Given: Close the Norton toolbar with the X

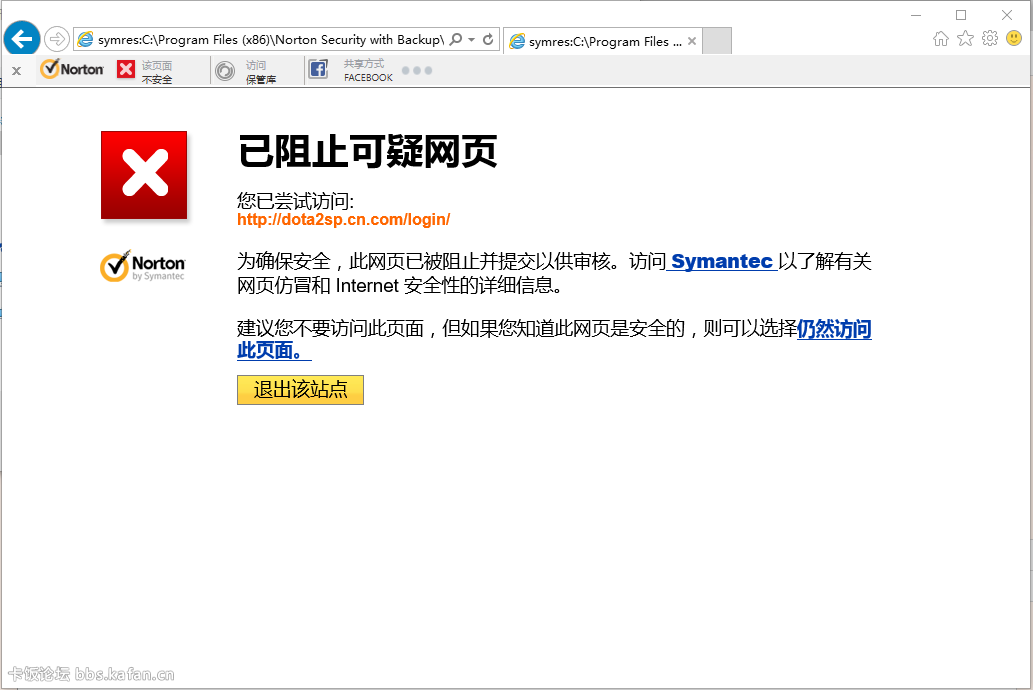Looking at the screenshot, I should (16, 71).
